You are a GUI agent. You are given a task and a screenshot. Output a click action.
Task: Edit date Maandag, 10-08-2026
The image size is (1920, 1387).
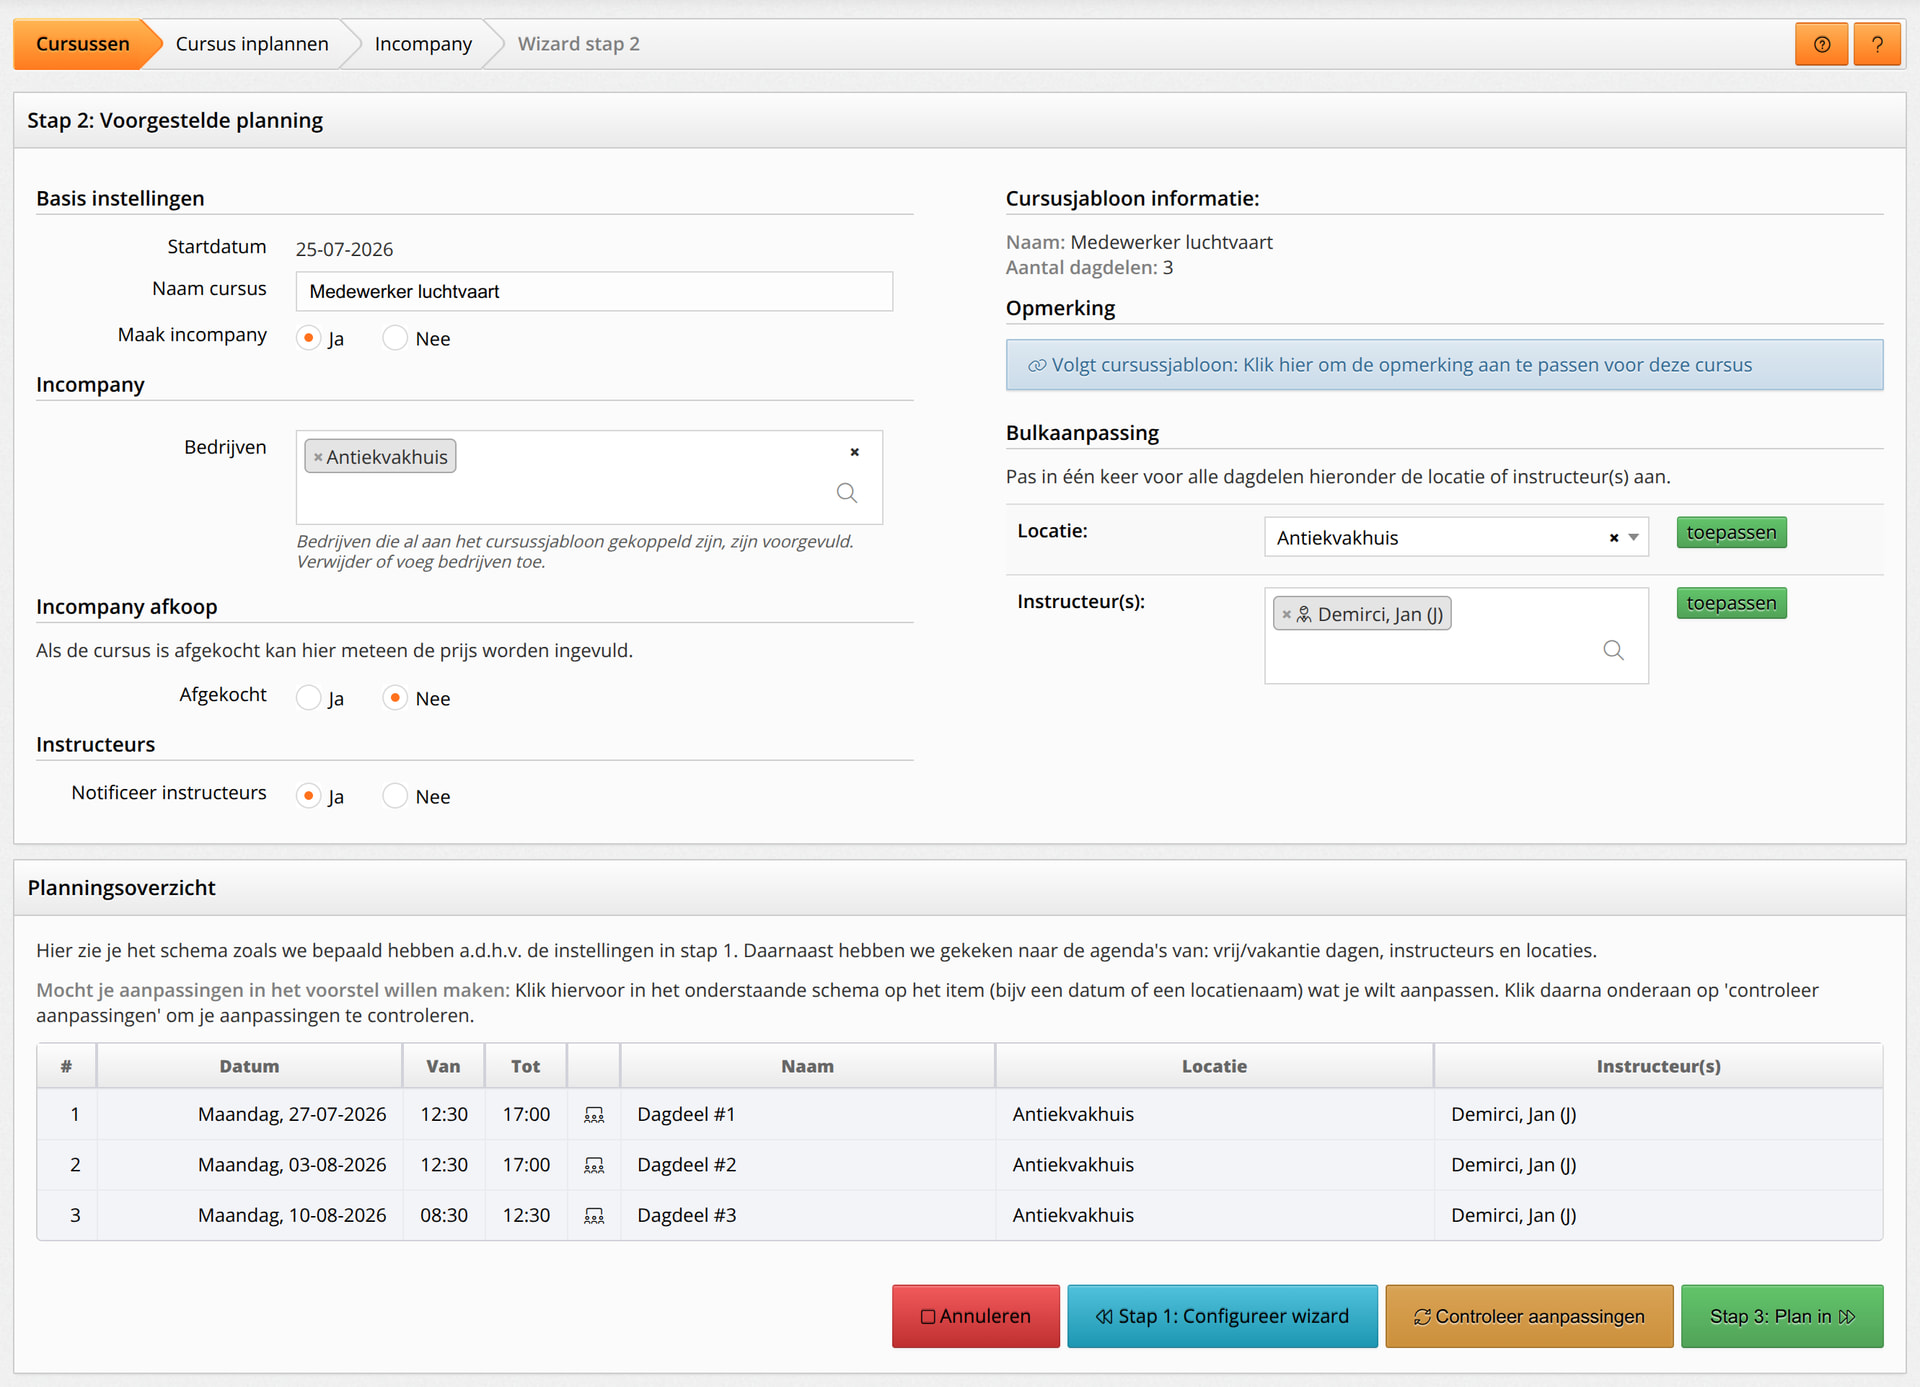[292, 1215]
